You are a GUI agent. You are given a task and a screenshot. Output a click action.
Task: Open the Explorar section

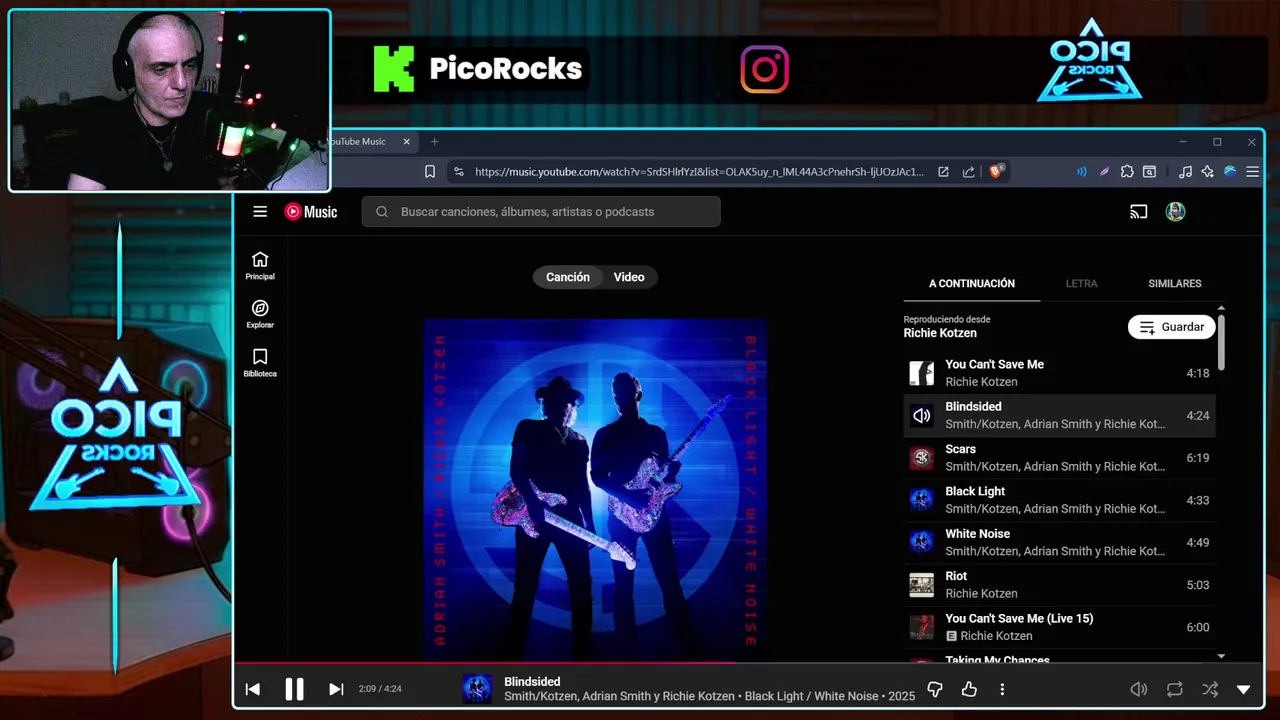260,314
